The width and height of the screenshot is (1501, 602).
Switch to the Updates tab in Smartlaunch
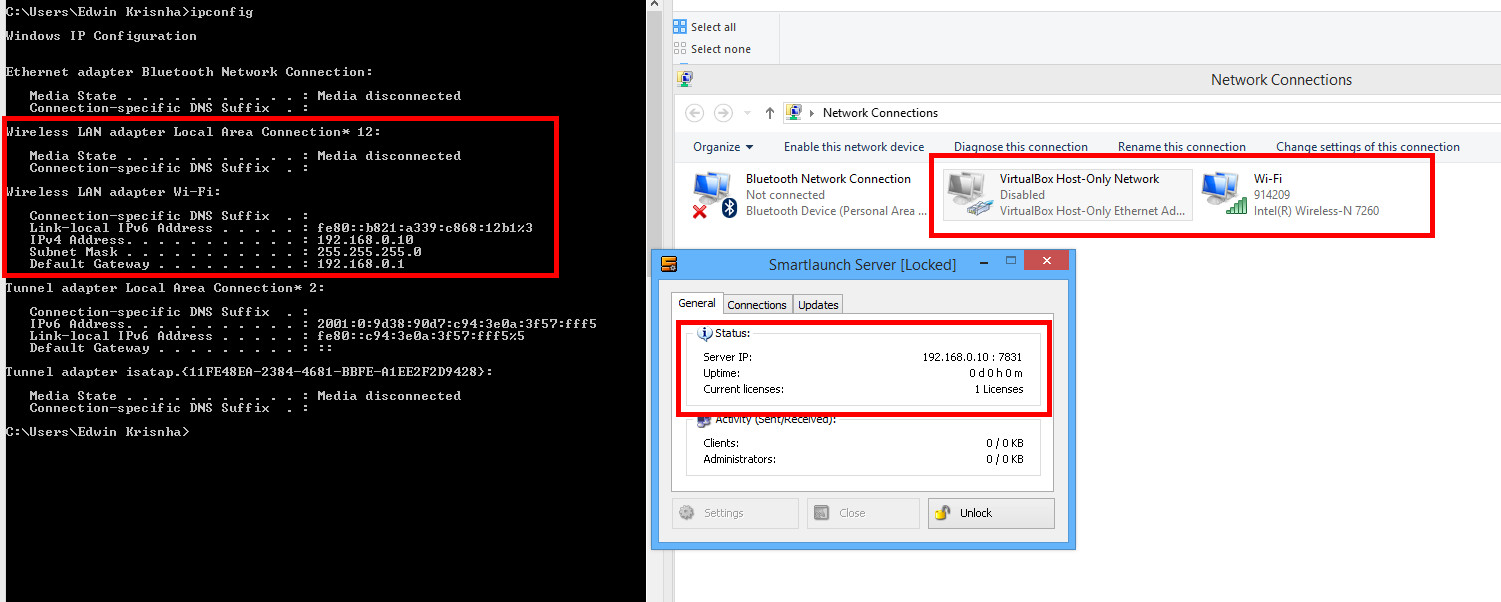[818, 305]
